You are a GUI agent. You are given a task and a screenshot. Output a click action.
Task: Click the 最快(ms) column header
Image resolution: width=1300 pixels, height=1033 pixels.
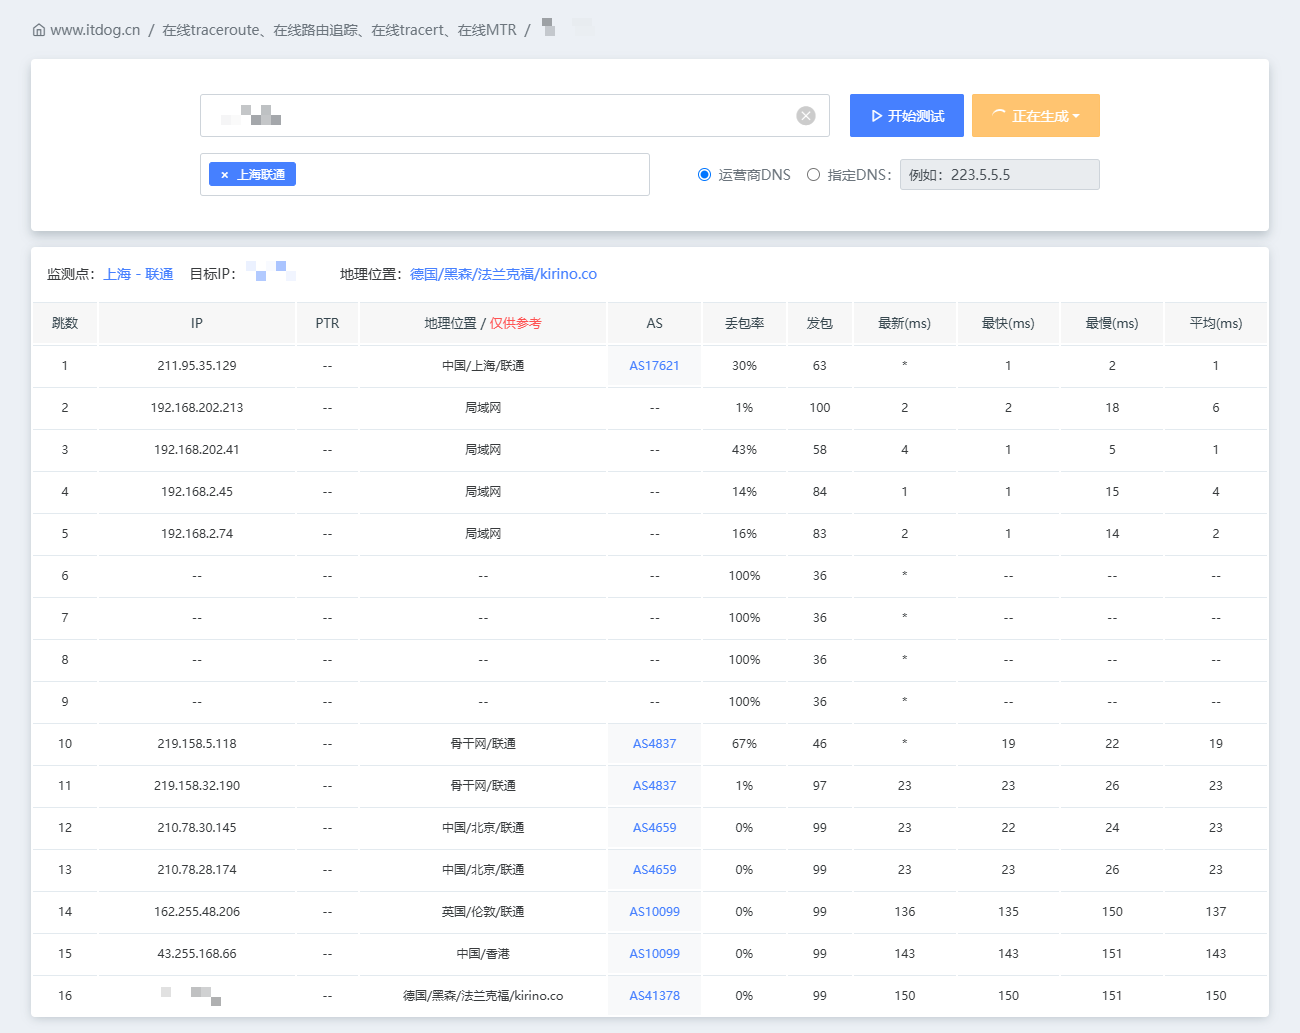[1008, 323]
